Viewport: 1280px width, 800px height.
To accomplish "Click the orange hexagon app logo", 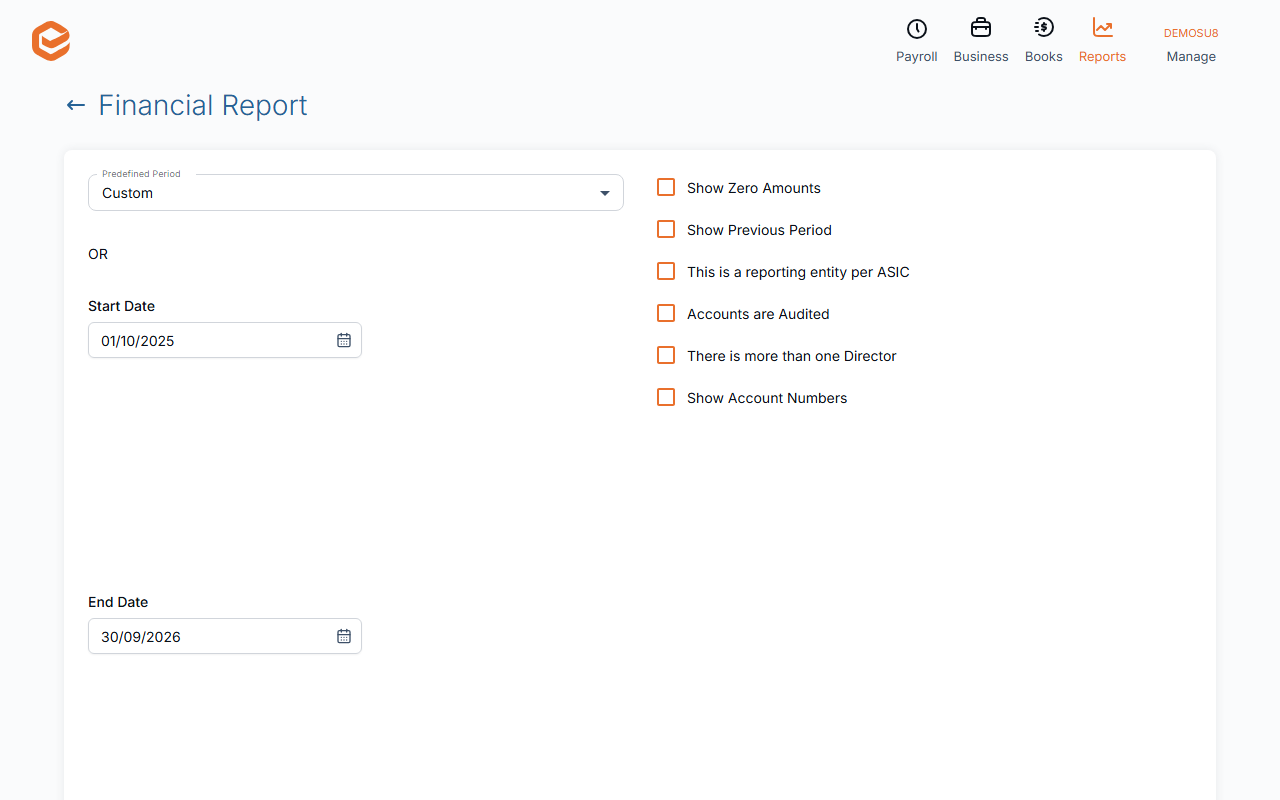I will [x=51, y=41].
